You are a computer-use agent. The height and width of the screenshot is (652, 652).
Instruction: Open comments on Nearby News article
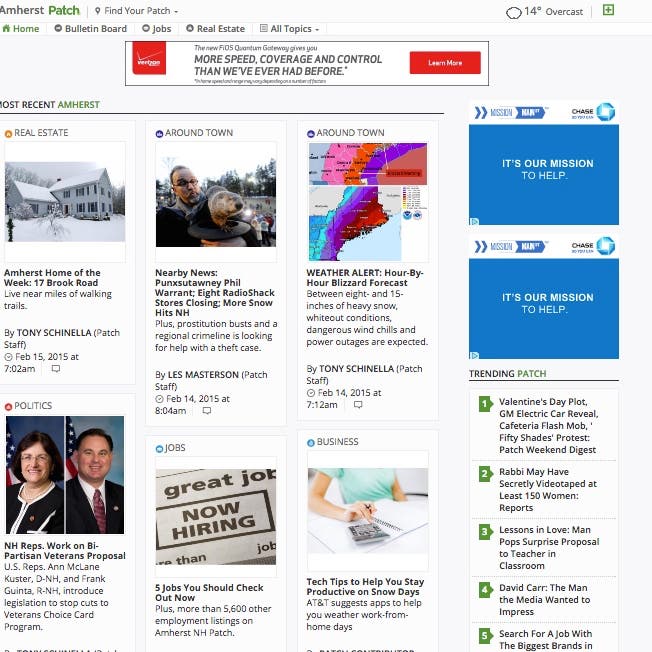coord(207,411)
